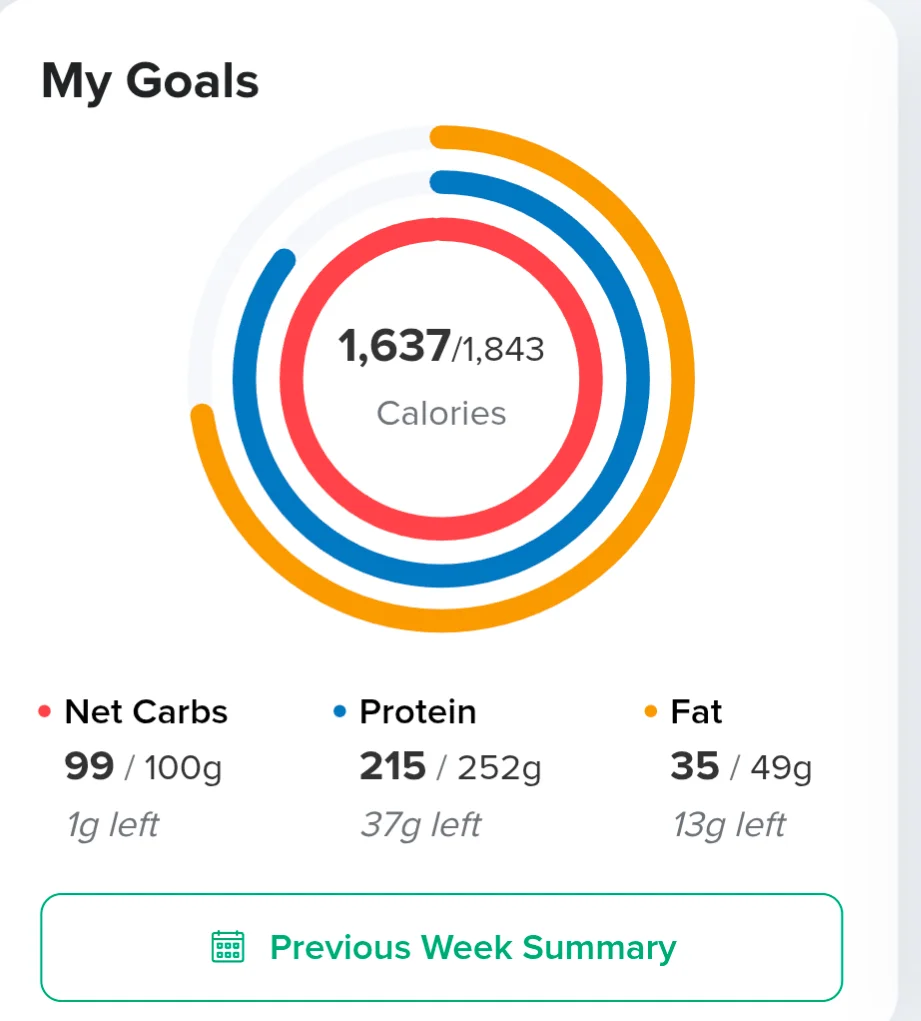
Task: Click the My Goals heading
Action: click(150, 82)
